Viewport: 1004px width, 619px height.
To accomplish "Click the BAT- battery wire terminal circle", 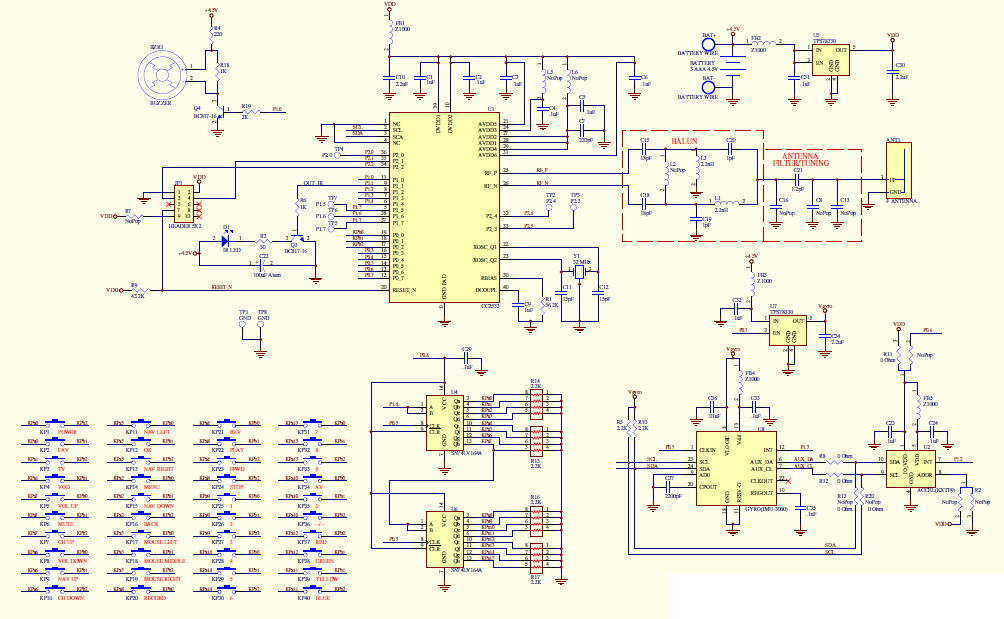I will point(709,87).
